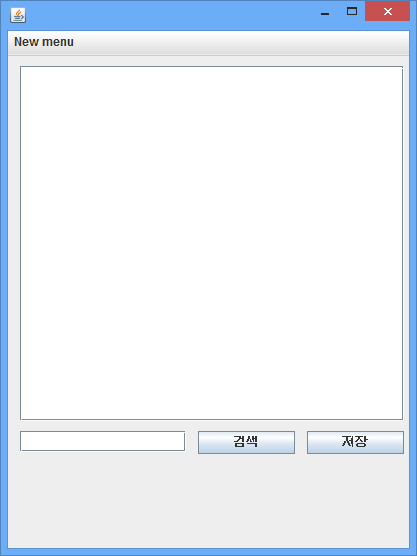The image size is (417, 556).
Task: Minimize the Java application window
Action: tap(325, 12)
